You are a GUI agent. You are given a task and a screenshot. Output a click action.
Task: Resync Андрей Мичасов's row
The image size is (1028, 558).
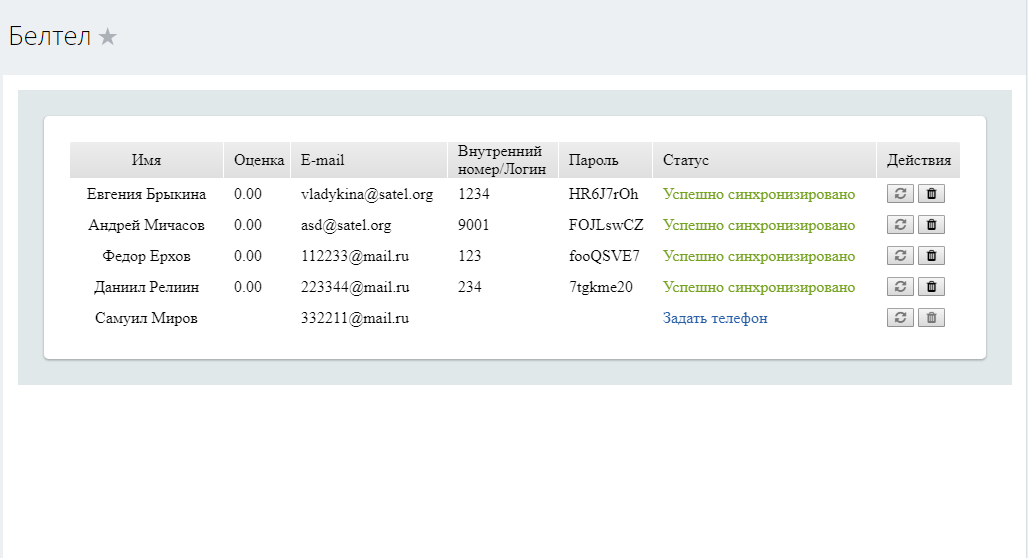coord(900,225)
